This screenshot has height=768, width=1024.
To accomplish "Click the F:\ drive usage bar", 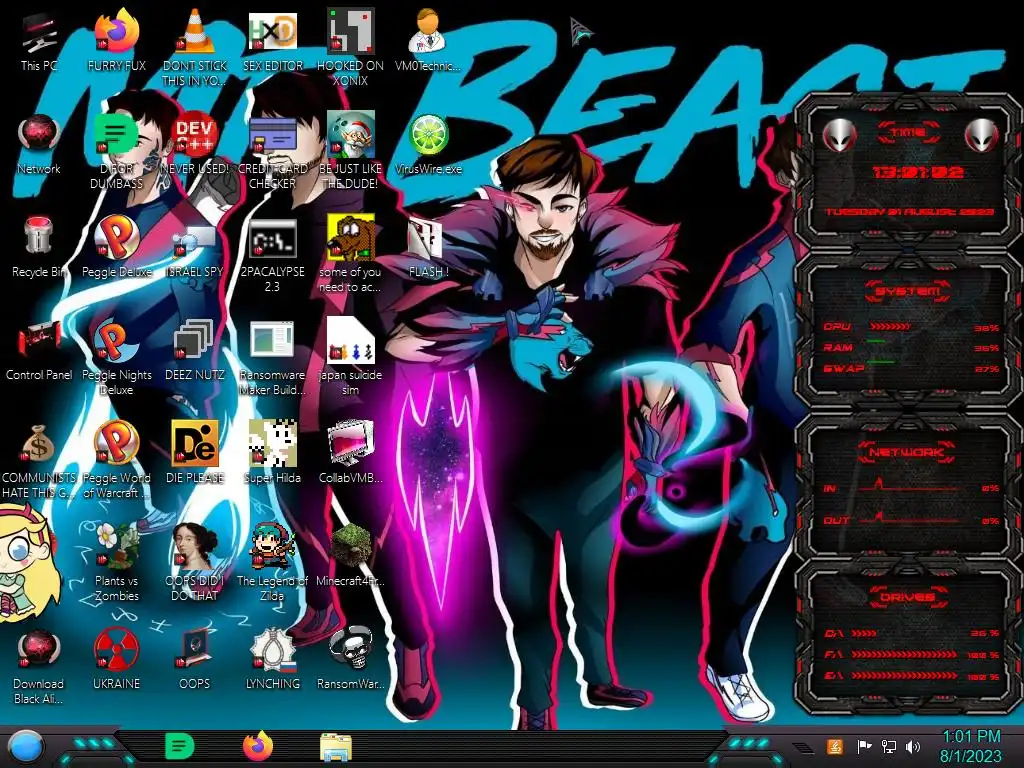I will coord(904,654).
